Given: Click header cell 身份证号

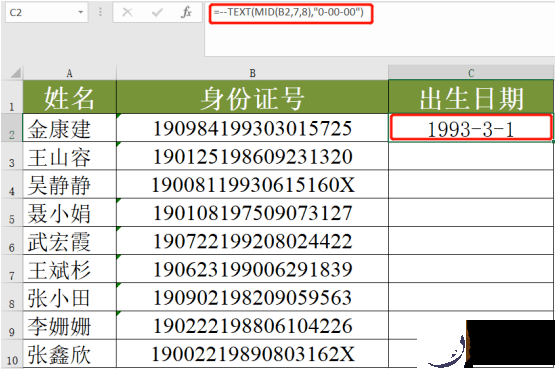Looking at the screenshot, I should tap(252, 97).
